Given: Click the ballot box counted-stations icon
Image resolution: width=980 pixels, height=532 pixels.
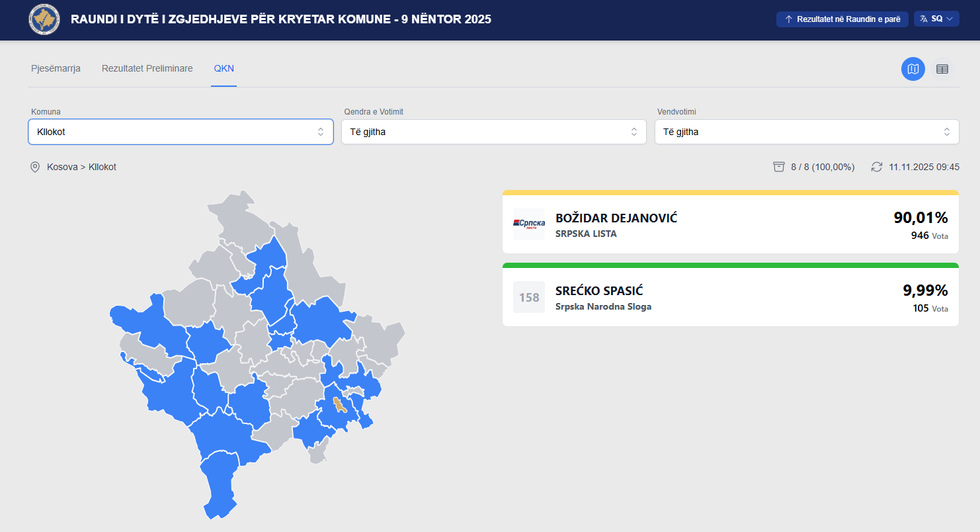Looking at the screenshot, I should click(x=779, y=167).
